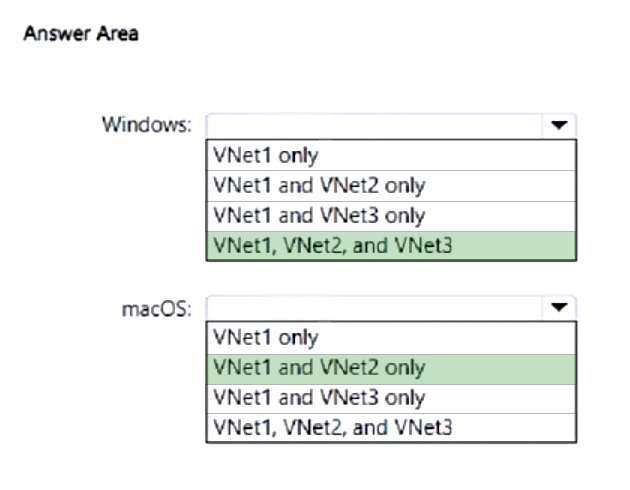
Task: Select 'VNet1, VNet2, and VNet3' under macOS
Action: [x=391, y=427]
